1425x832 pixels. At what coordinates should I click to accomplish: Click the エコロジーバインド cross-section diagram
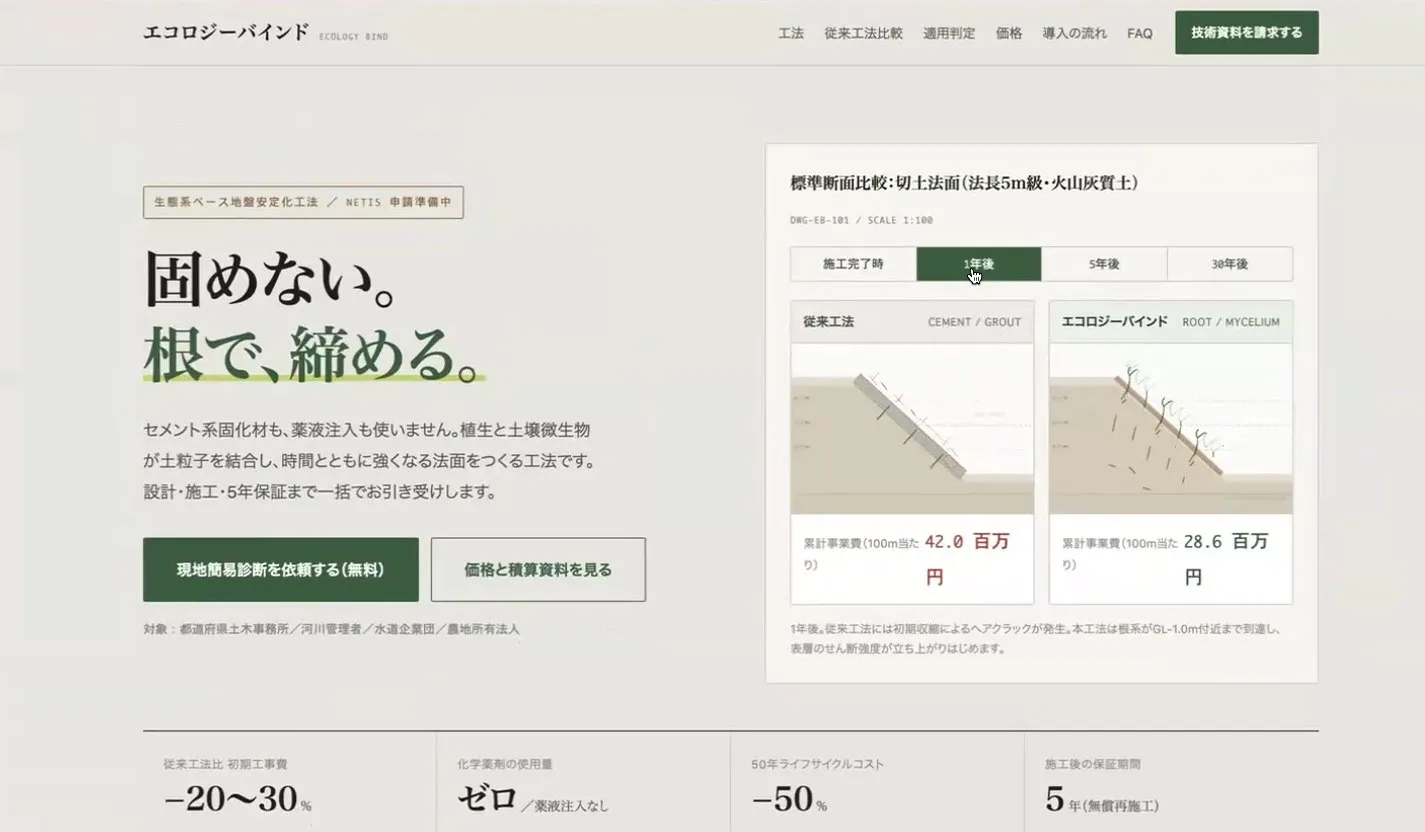[1171, 429]
